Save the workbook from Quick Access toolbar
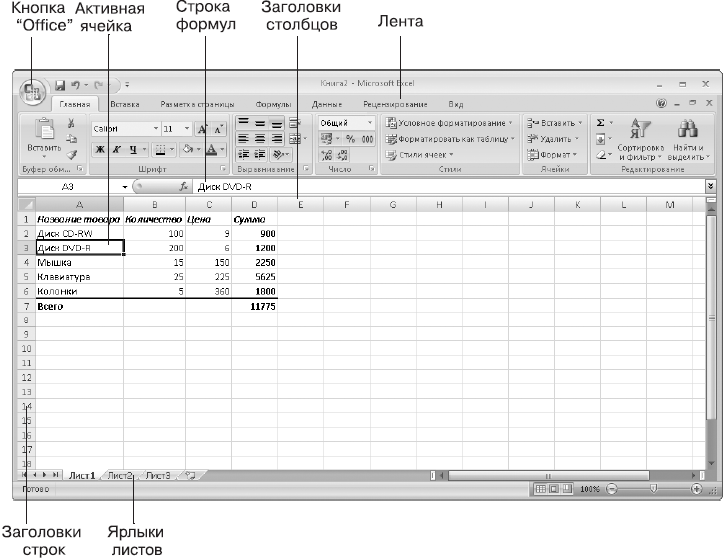Image resolution: width=723 pixels, height=560 pixels. pos(60,85)
